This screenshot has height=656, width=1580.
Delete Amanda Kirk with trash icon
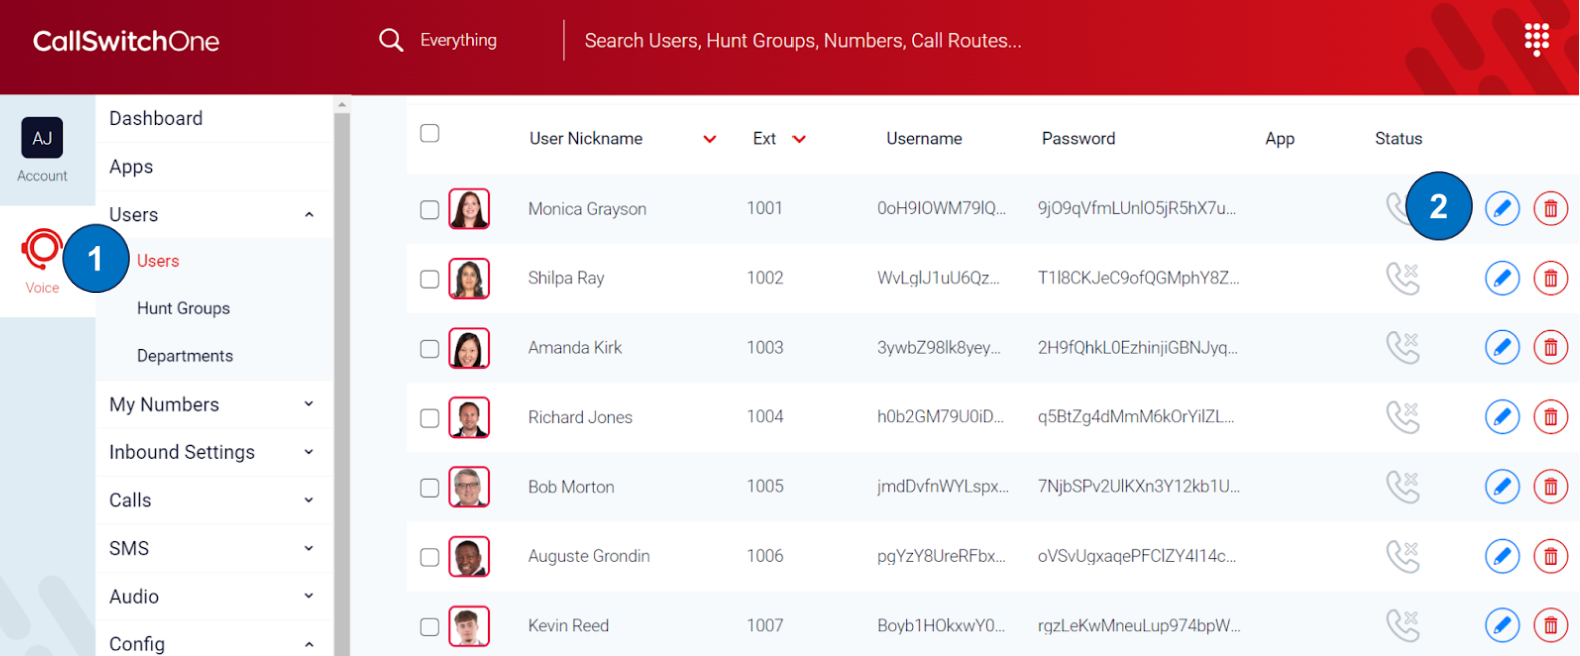pyautogui.click(x=1551, y=347)
